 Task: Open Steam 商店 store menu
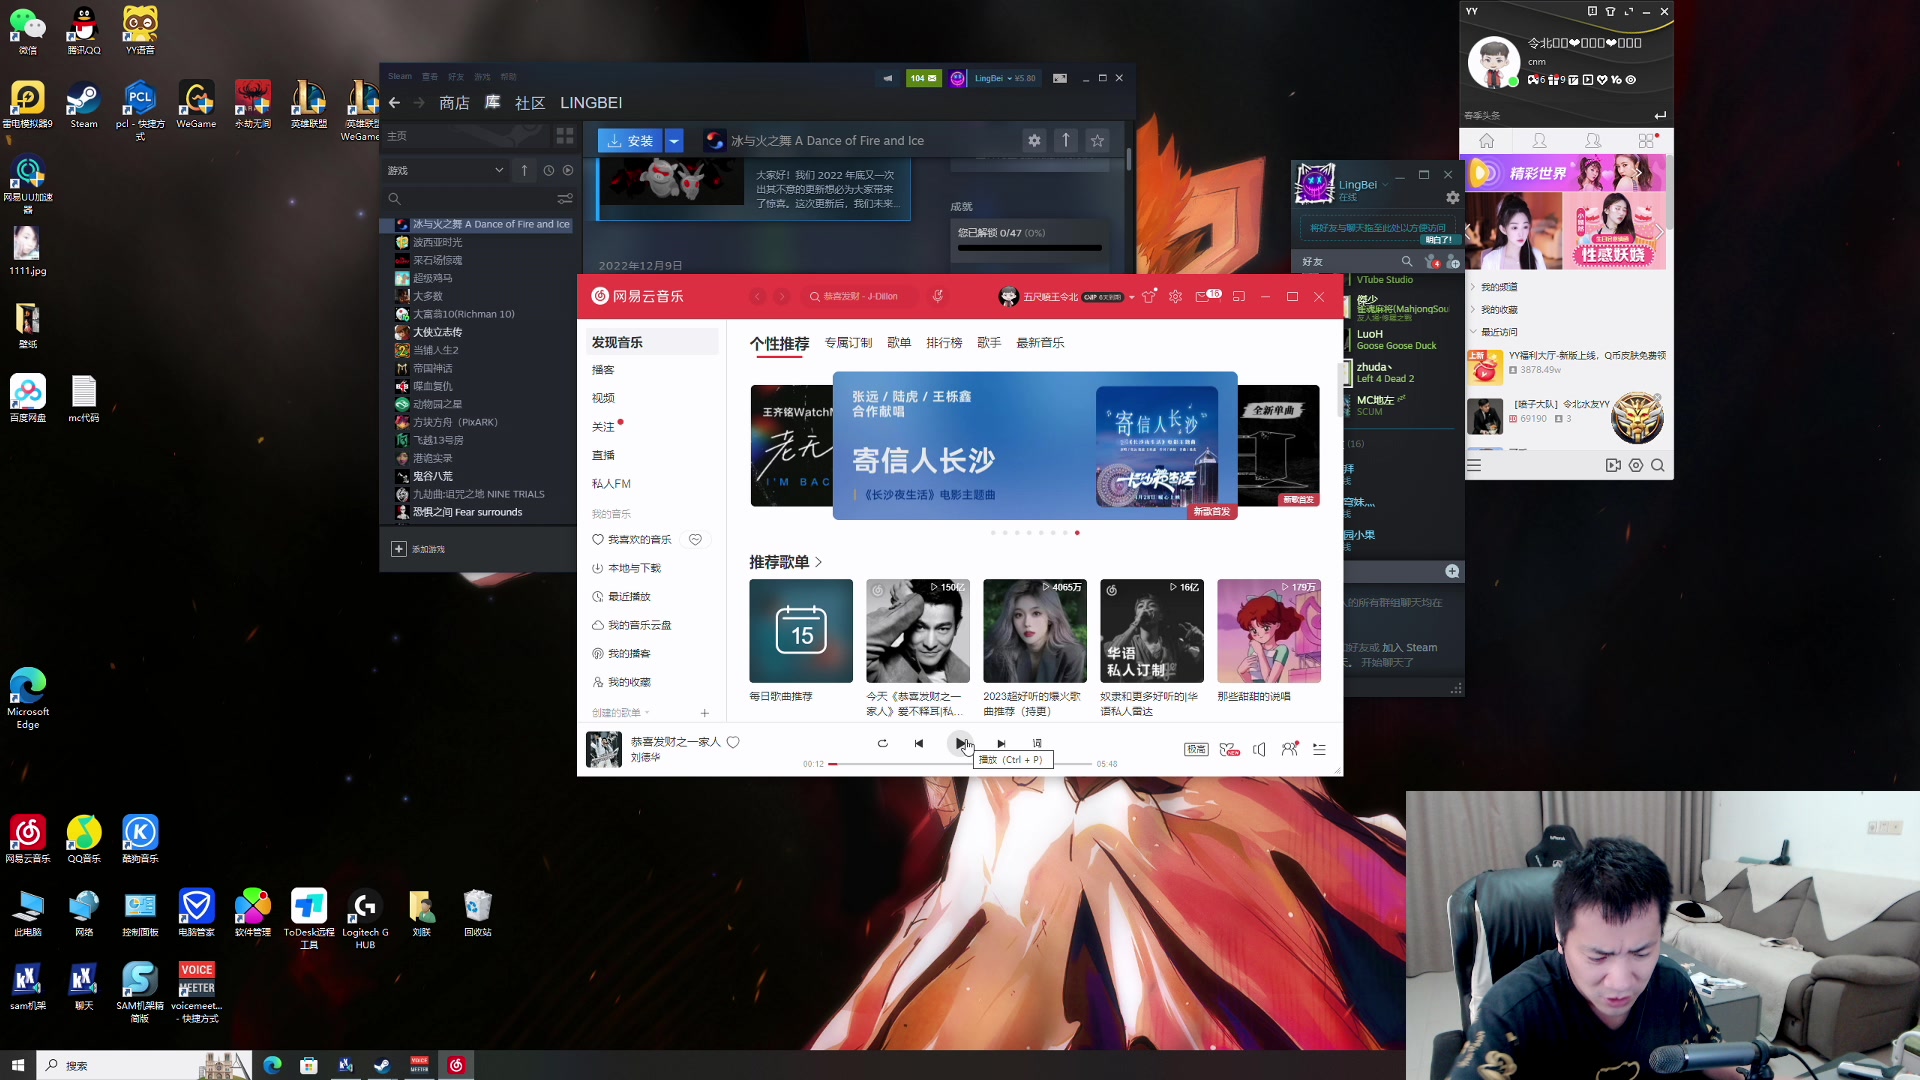[x=454, y=103]
